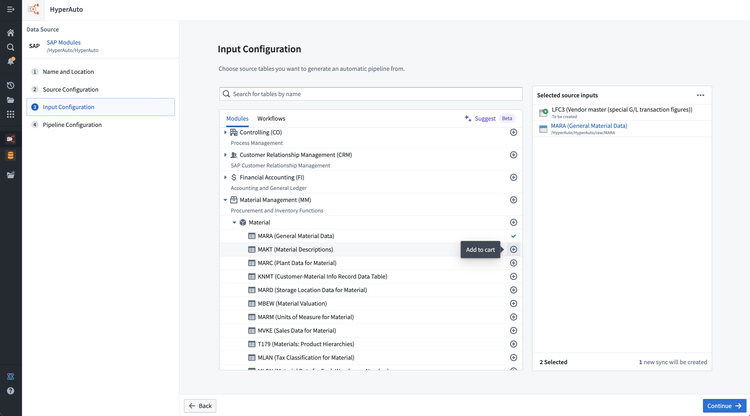The image size is (750, 416).
Task: Add MAKT table to cart
Action: [x=513, y=250]
